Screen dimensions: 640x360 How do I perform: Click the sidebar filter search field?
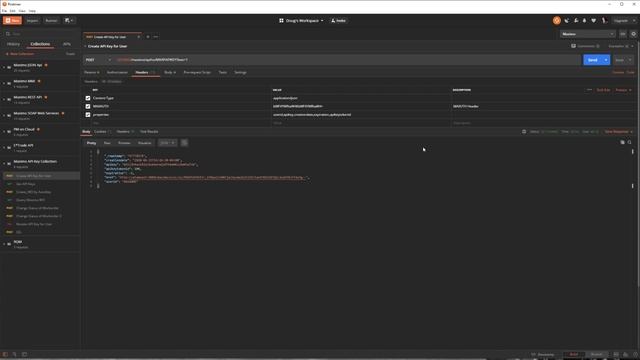pos(41,34)
